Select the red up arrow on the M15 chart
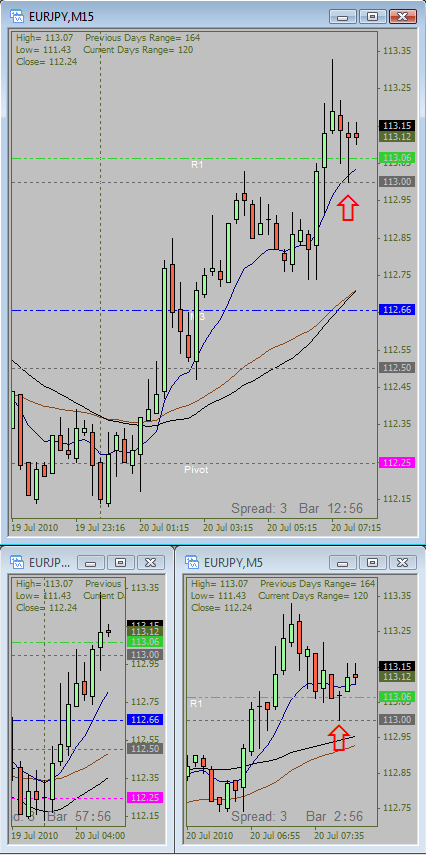Screen dimensions: 426x856 click(x=348, y=209)
